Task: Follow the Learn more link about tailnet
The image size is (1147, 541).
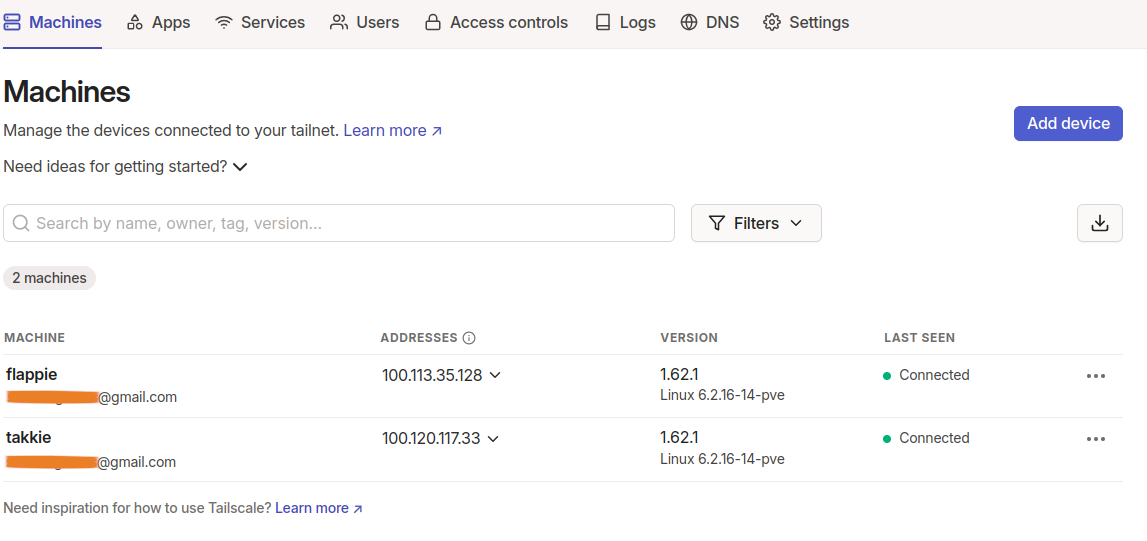Action: (x=393, y=131)
